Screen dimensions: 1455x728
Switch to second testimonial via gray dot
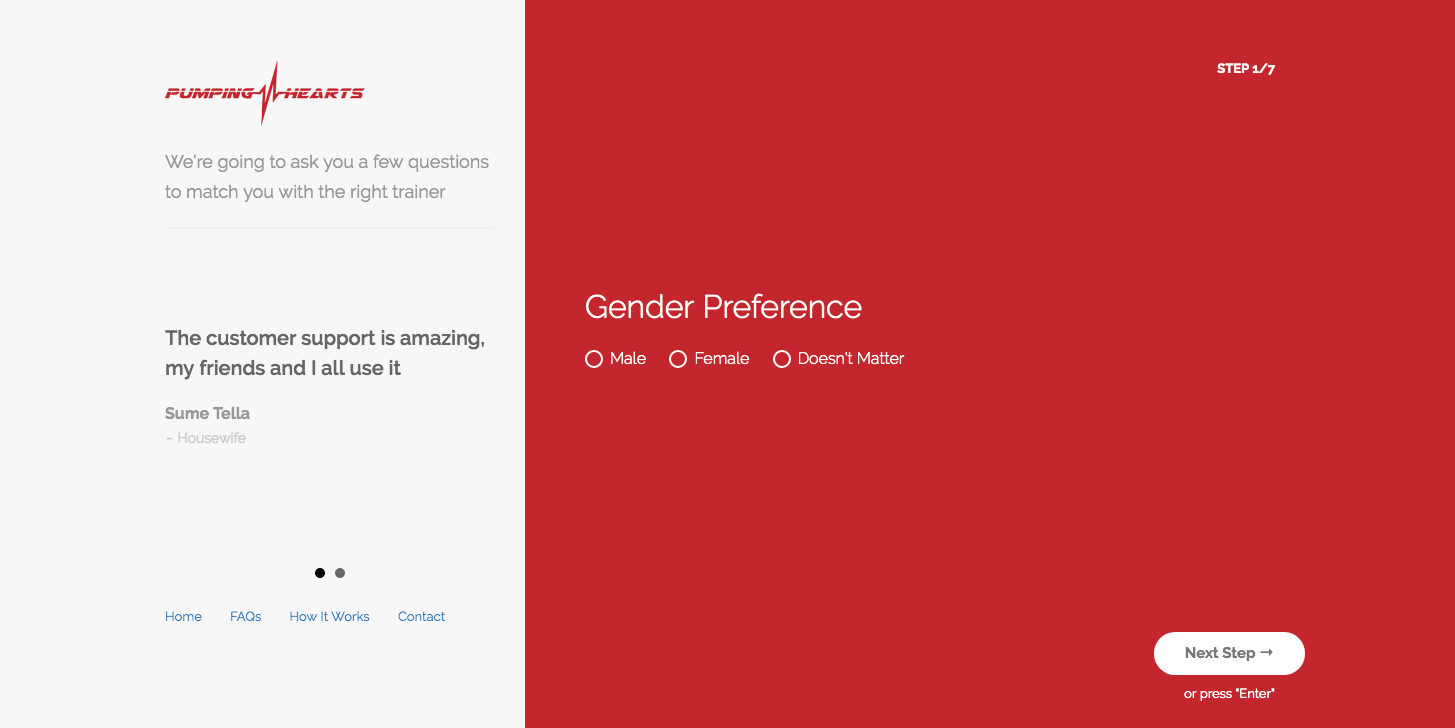coord(340,573)
